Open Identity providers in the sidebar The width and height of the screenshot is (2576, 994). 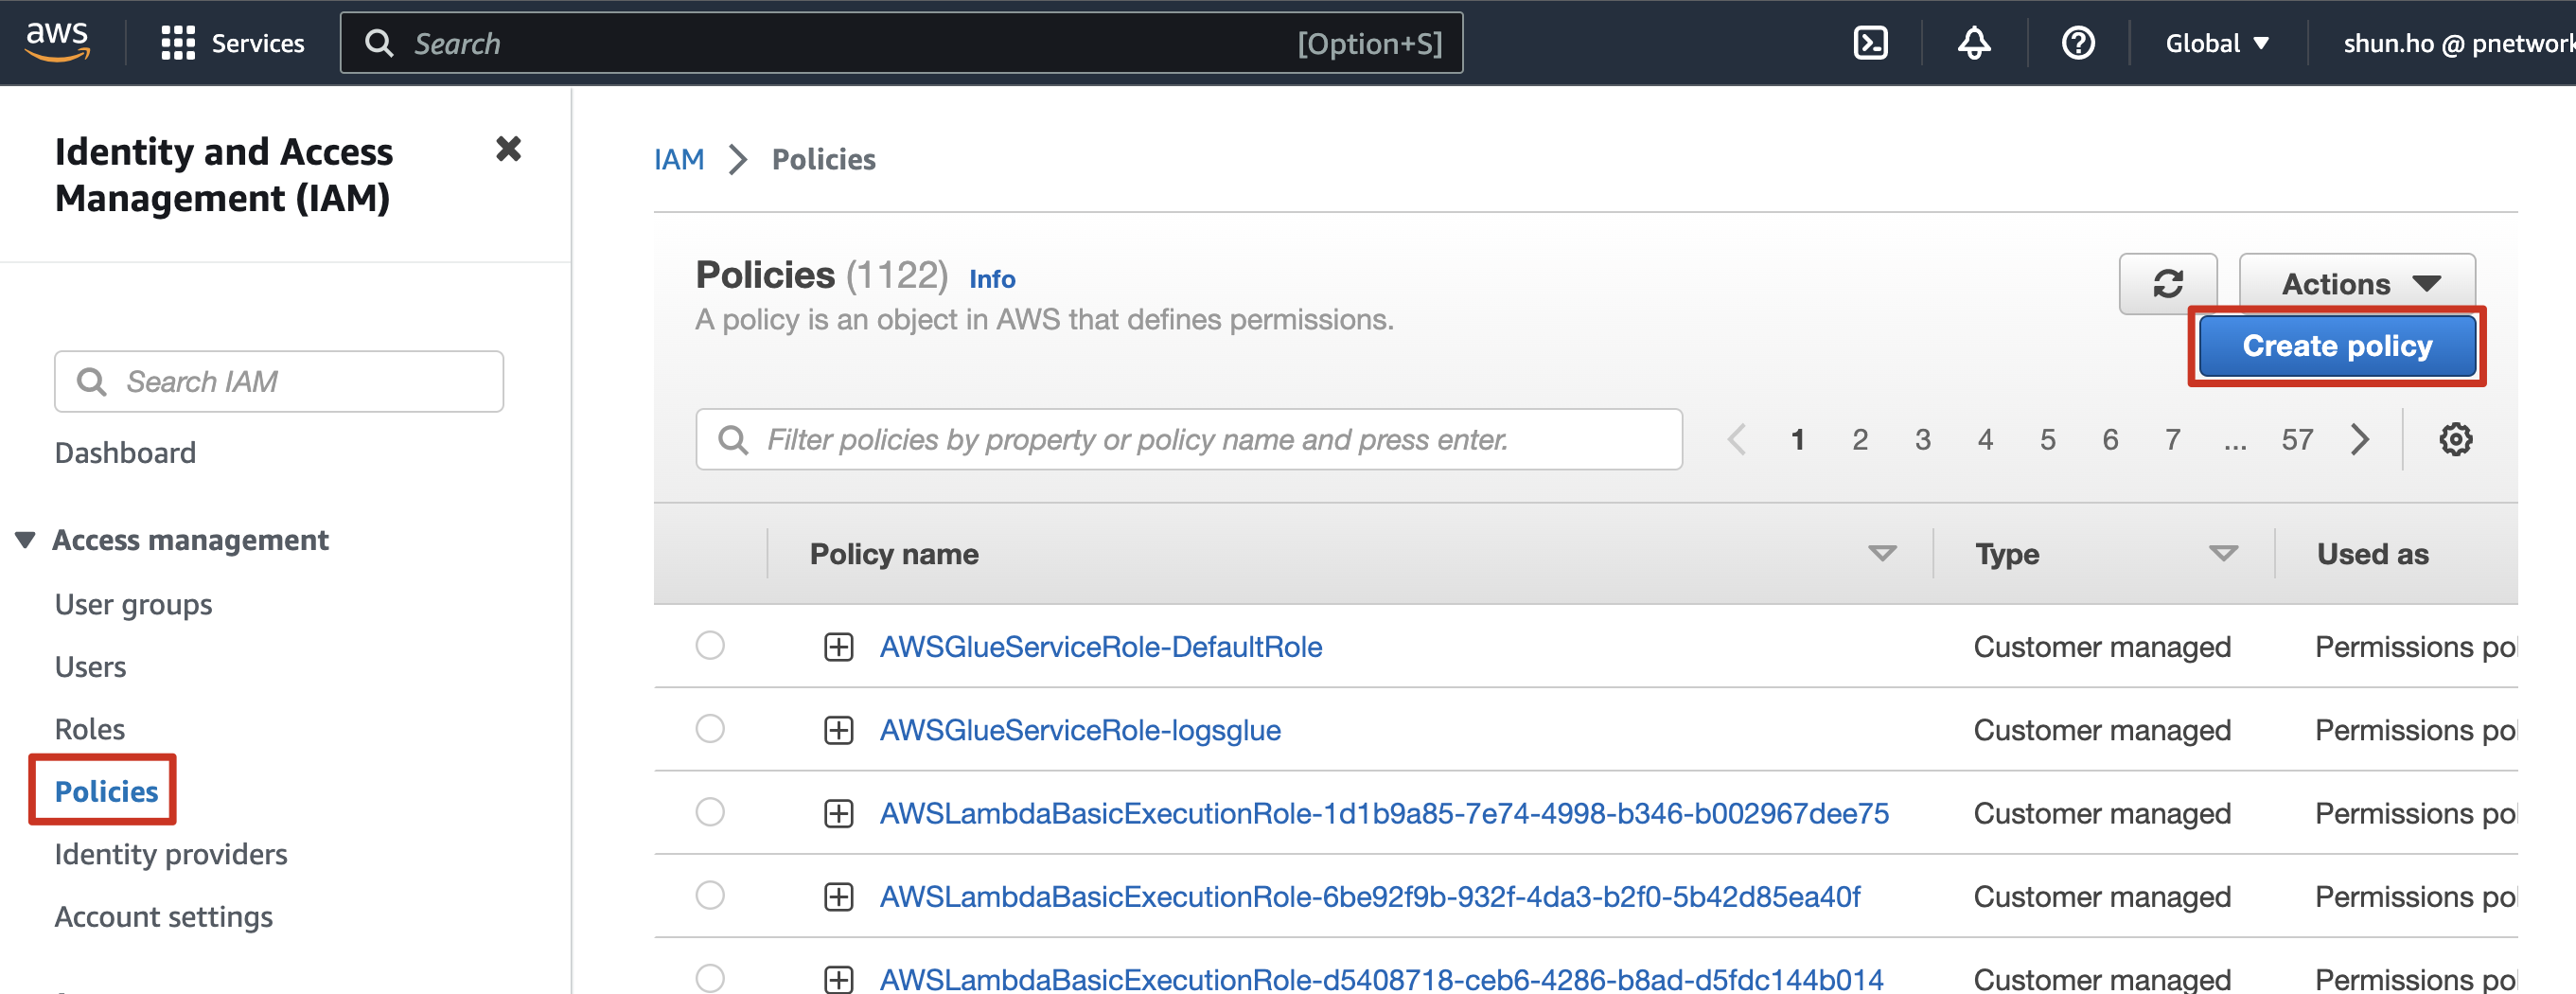(x=170, y=853)
